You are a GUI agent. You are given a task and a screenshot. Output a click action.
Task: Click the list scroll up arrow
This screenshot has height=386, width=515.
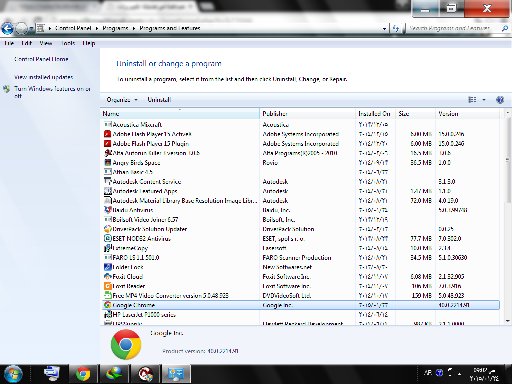(x=508, y=113)
